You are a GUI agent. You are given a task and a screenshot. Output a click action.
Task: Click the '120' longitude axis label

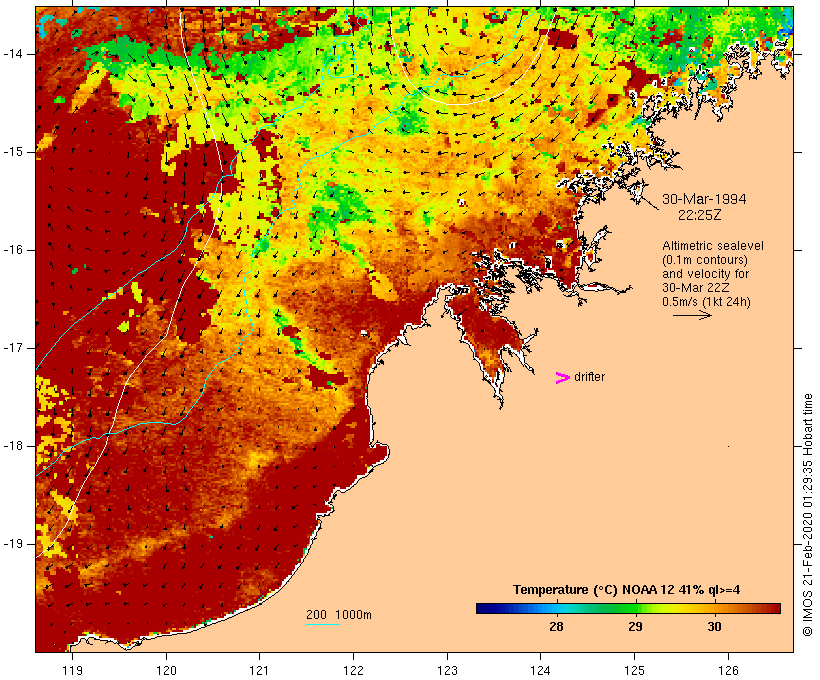[166, 670]
